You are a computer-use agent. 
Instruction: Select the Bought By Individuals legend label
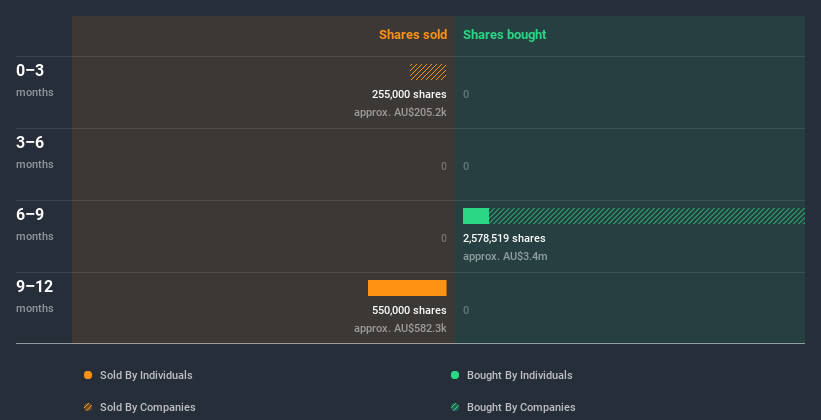pos(519,375)
